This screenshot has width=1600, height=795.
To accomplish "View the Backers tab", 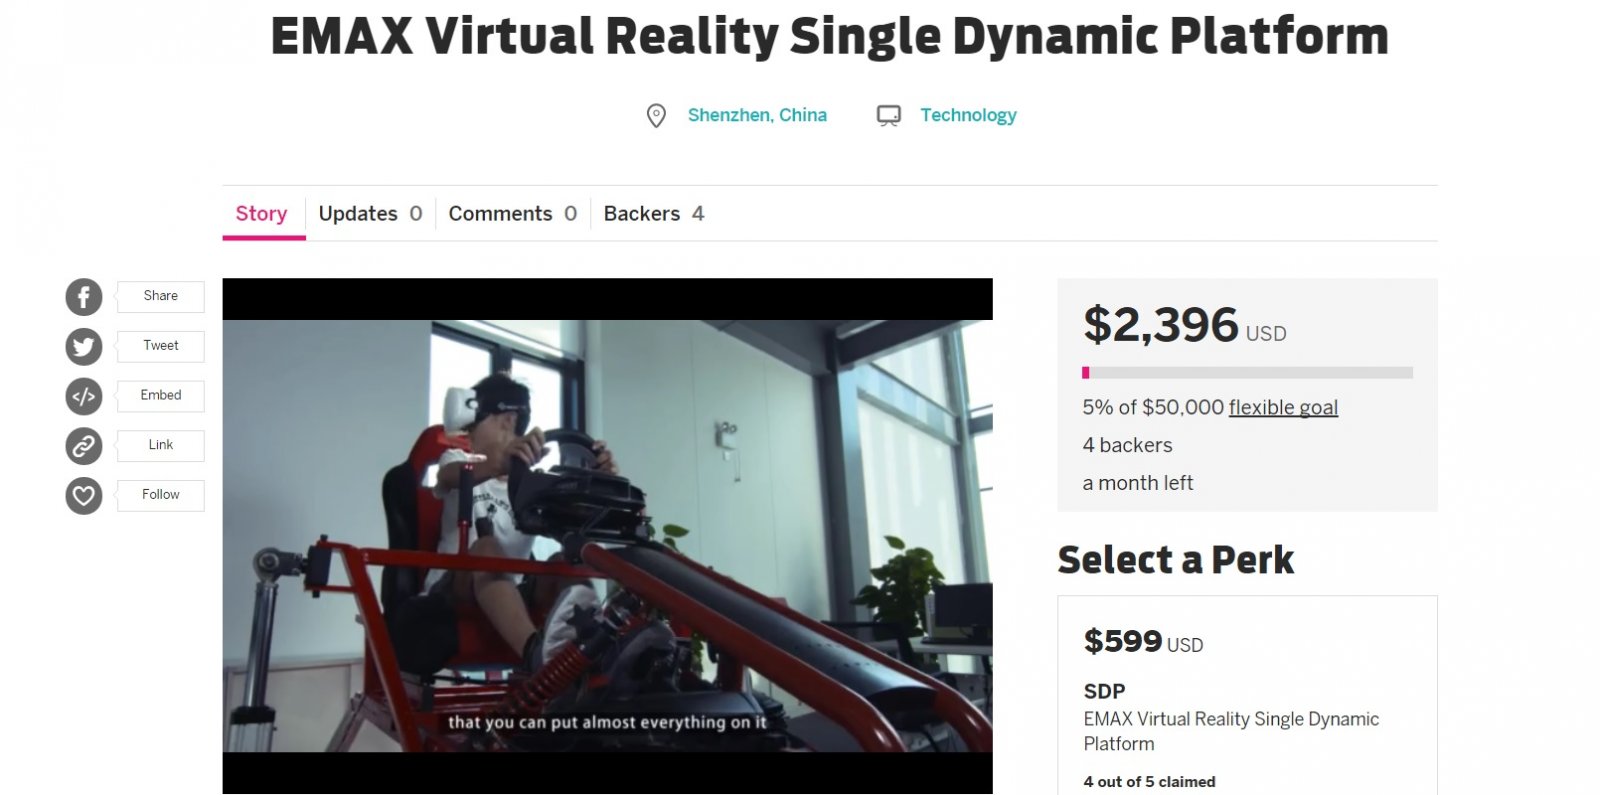I will click(653, 213).
